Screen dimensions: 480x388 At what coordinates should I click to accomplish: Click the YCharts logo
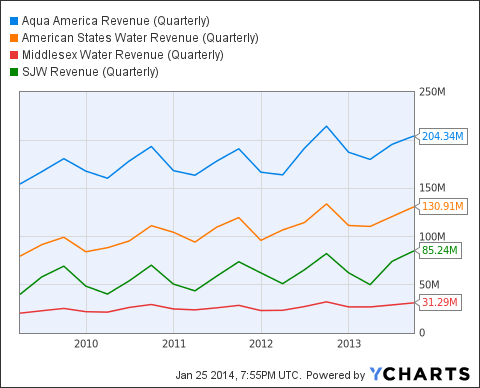point(420,374)
